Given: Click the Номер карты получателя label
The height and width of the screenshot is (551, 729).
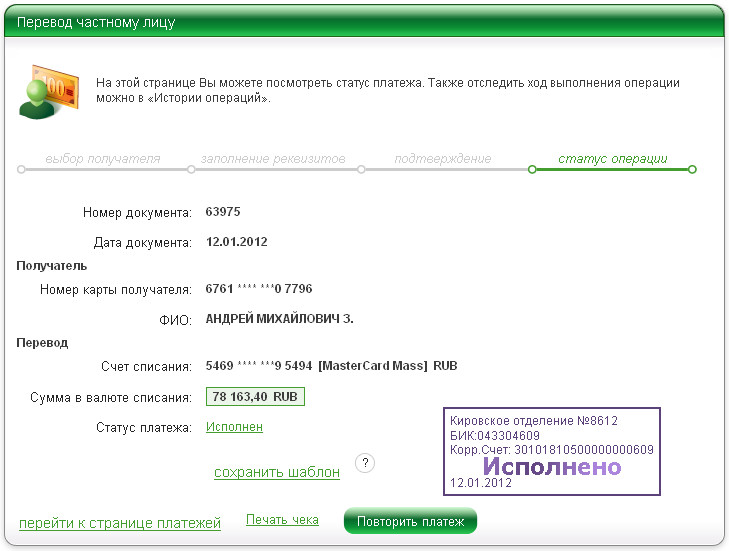Looking at the screenshot, I should [116, 290].
